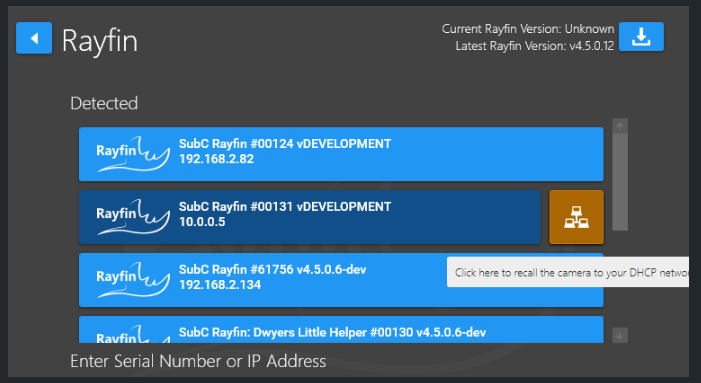Select the SubC Rayfin #00131 vDEVELOPMENT camera
Viewport: 701px width, 383px height.
[x=310, y=217]
